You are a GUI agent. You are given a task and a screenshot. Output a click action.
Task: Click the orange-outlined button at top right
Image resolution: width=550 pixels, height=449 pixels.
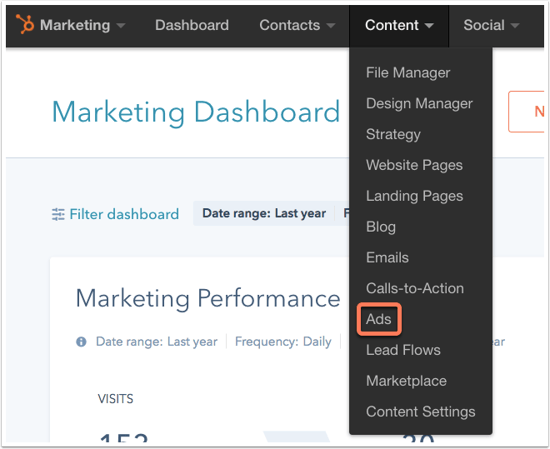click(x=526, y=112)
